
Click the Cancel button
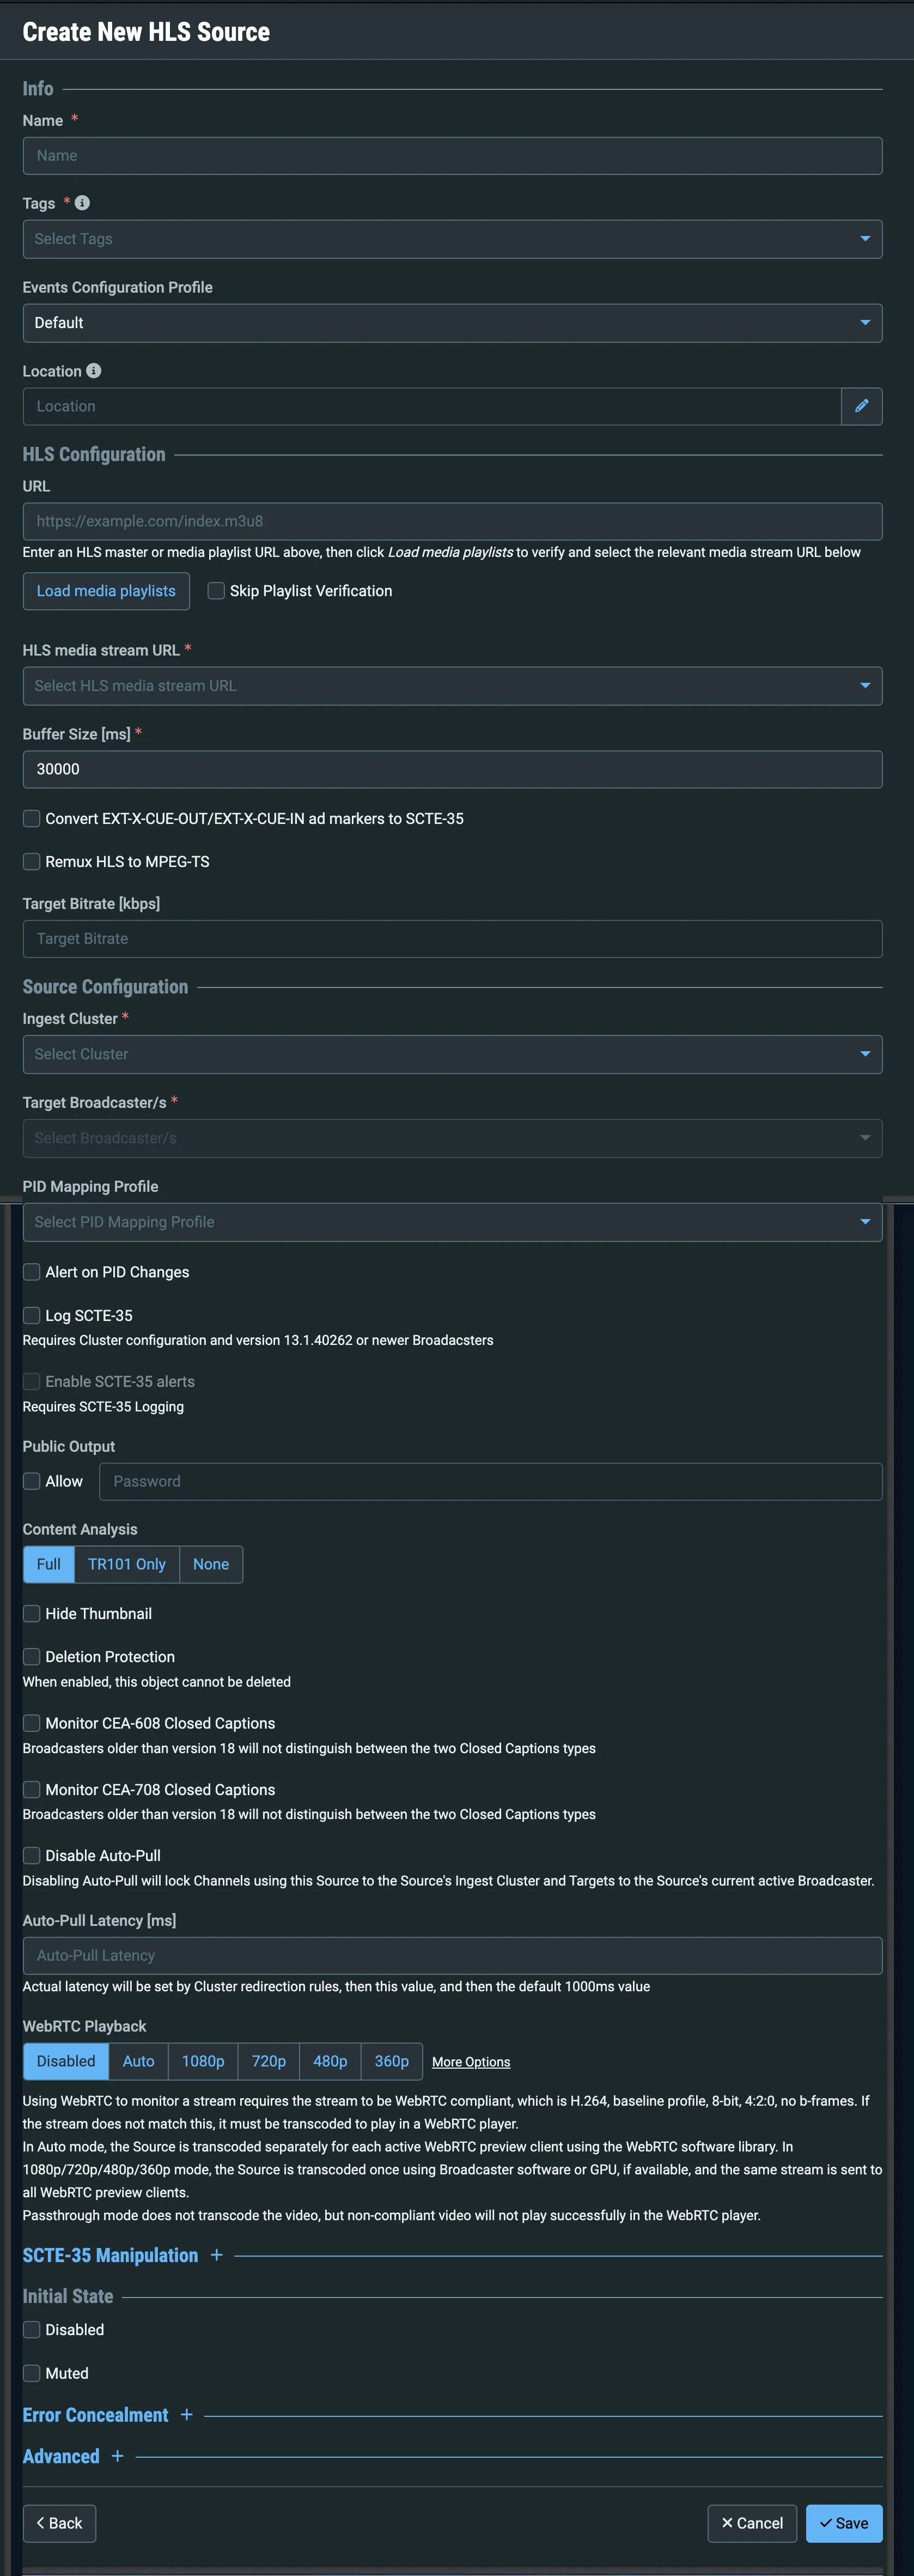pyautogui.click(x=752, y=2523)
